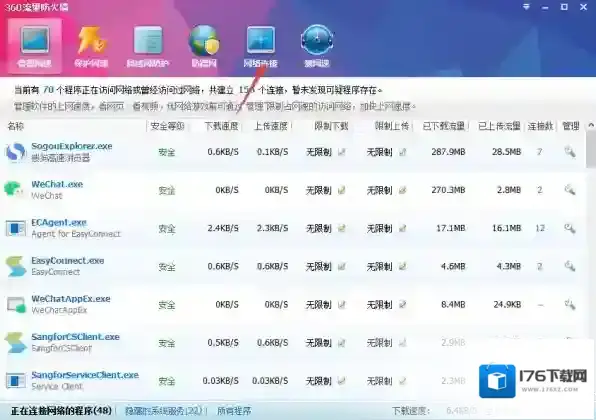Click the 270.3MB downloaded value

coord(448,190)
